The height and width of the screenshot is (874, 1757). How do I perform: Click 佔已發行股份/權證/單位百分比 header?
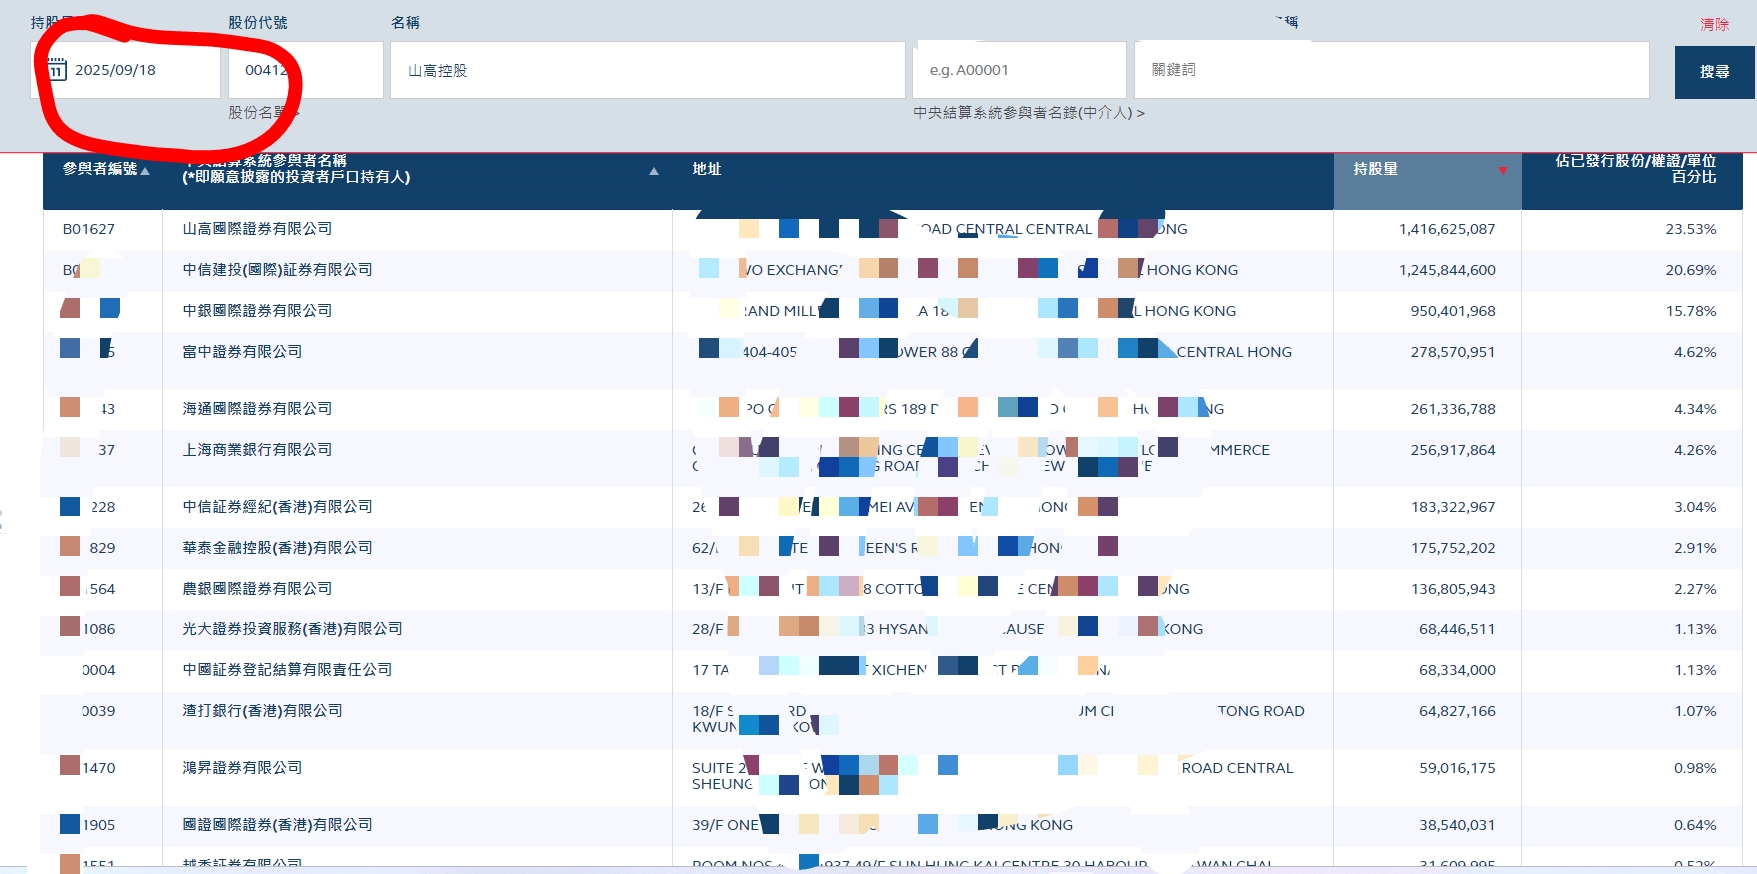1635,168
